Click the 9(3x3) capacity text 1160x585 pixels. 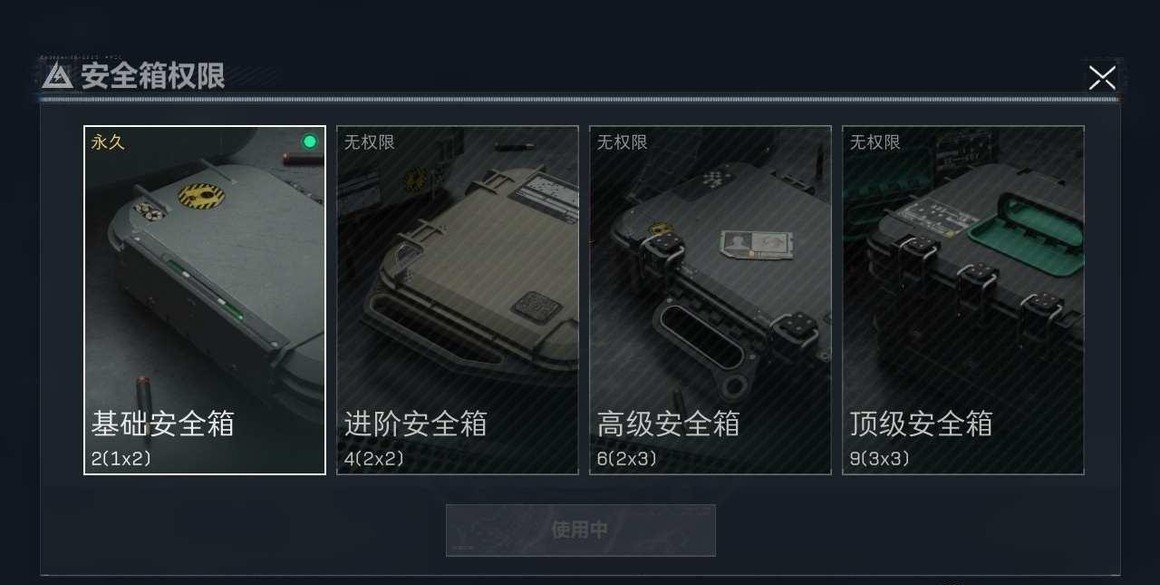coord(880,459)
